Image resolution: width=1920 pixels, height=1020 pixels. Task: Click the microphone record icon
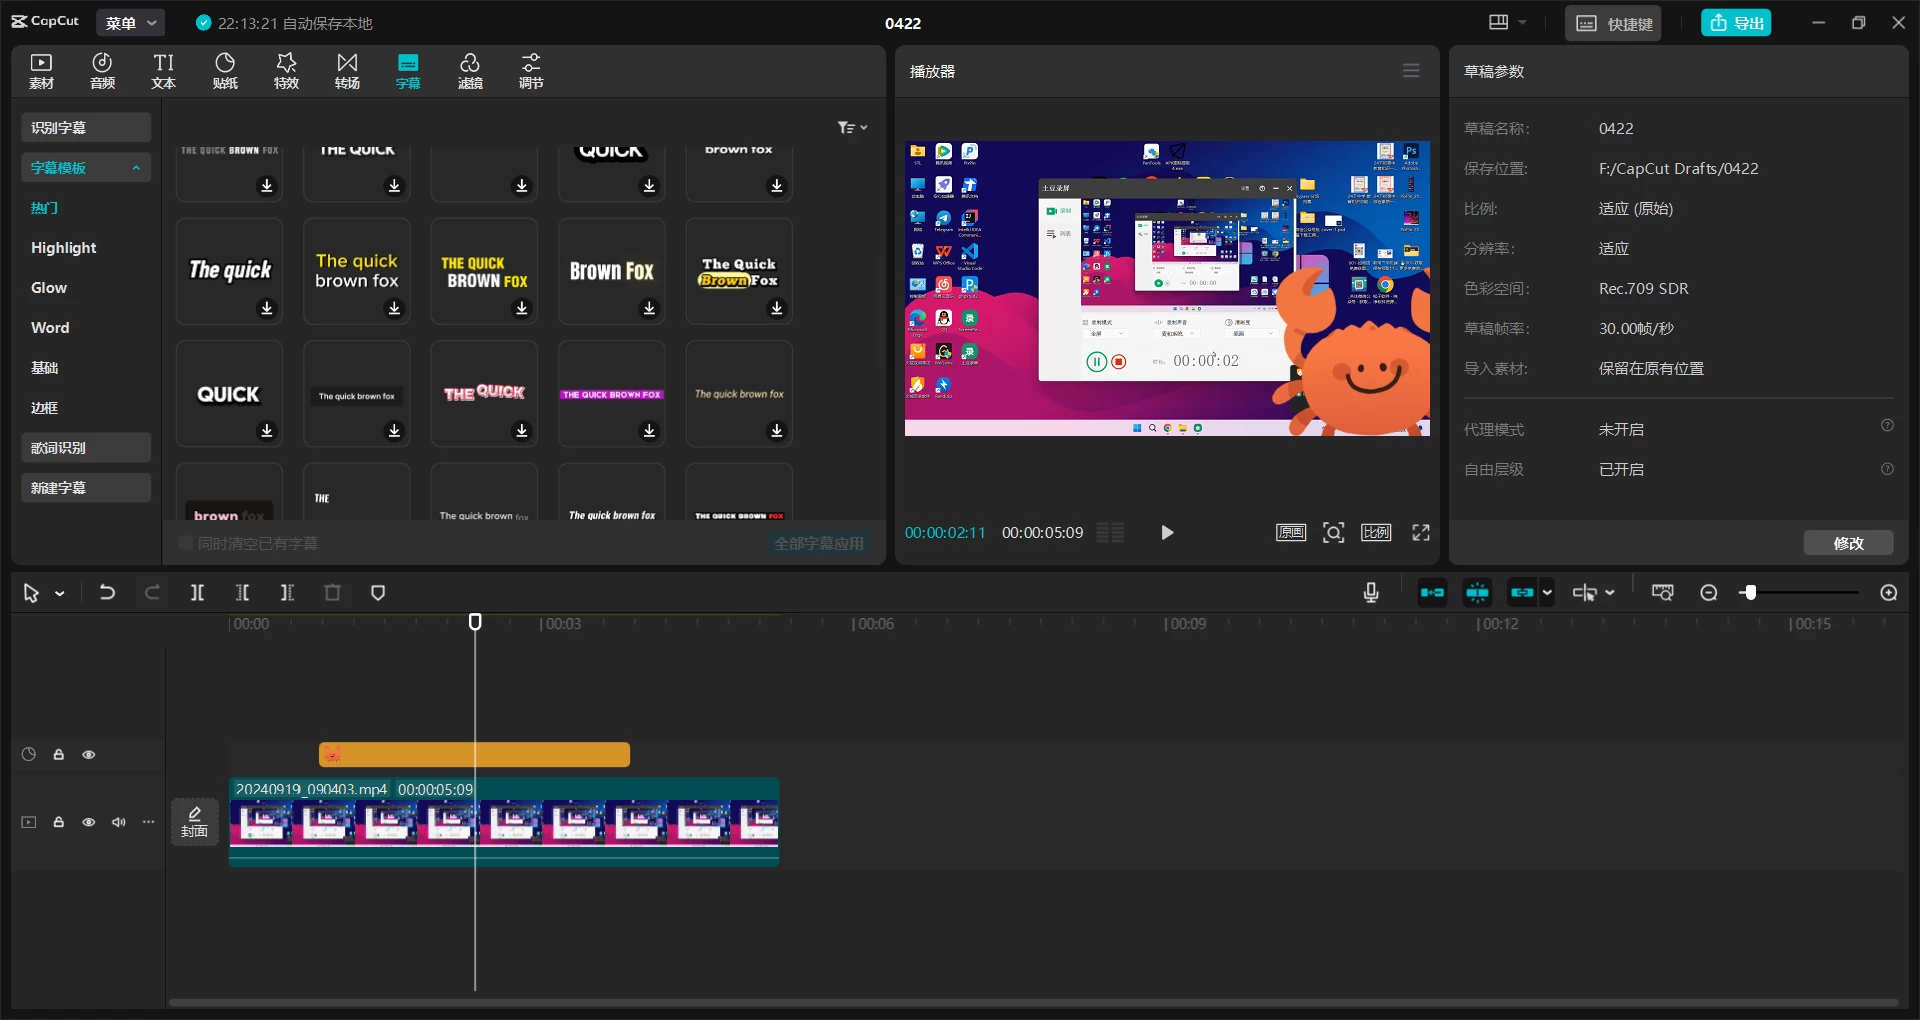pos(1371,593)
